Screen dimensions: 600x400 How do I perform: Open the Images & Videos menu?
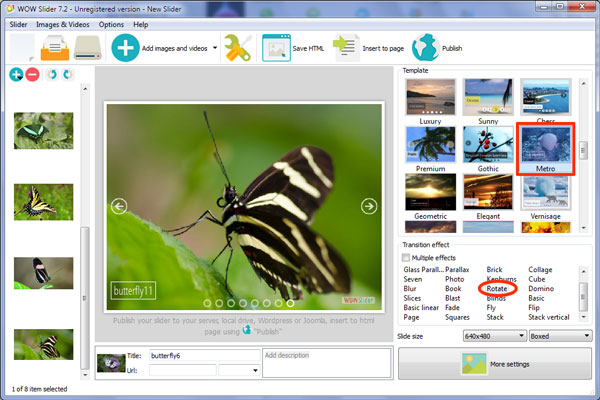pos(63,24)
